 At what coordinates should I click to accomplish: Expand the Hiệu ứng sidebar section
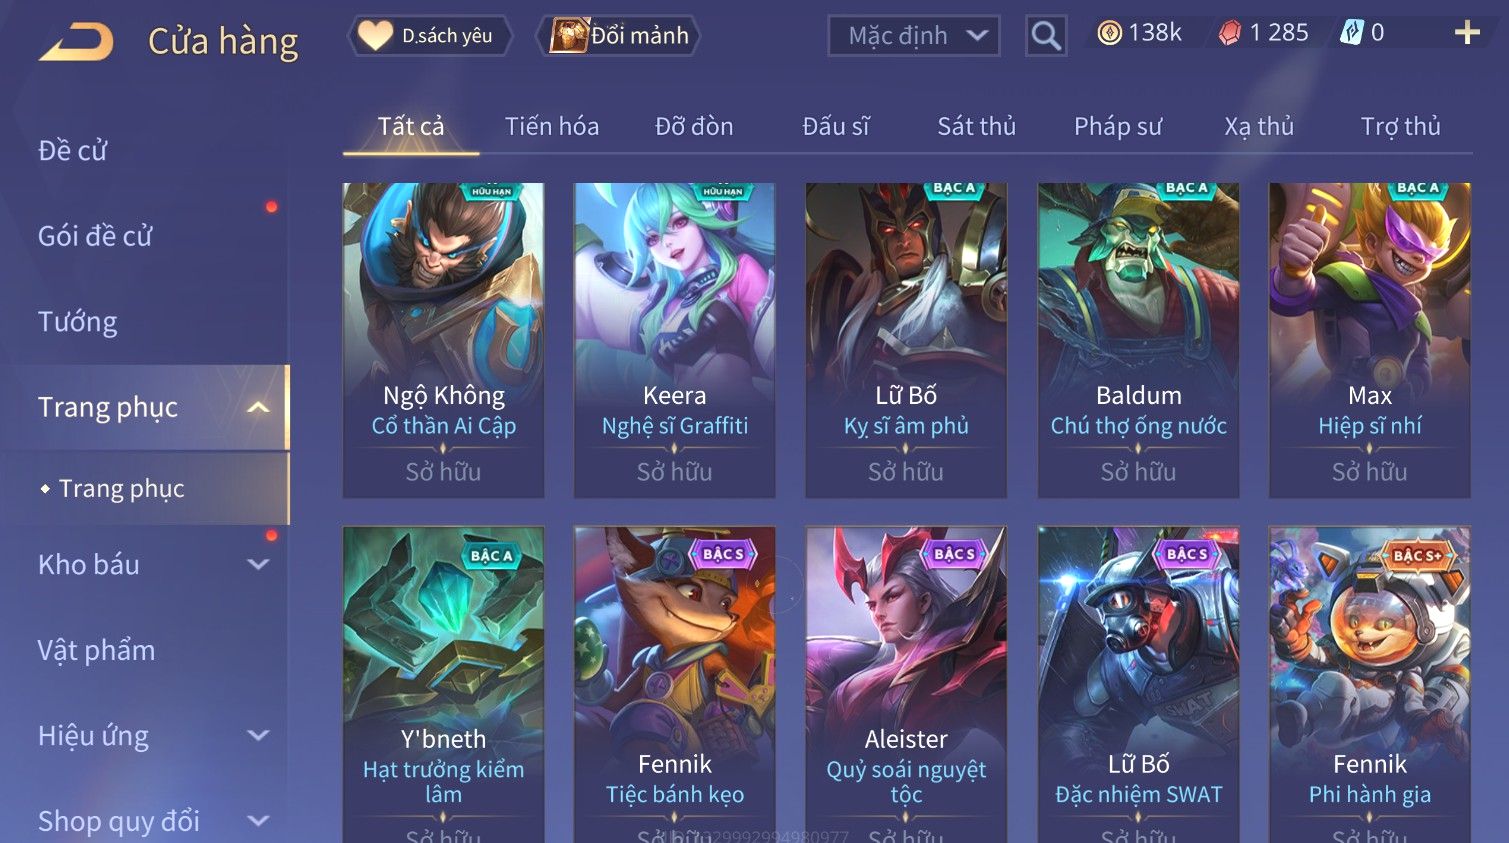pyautogui.click(x=258, y=735)
